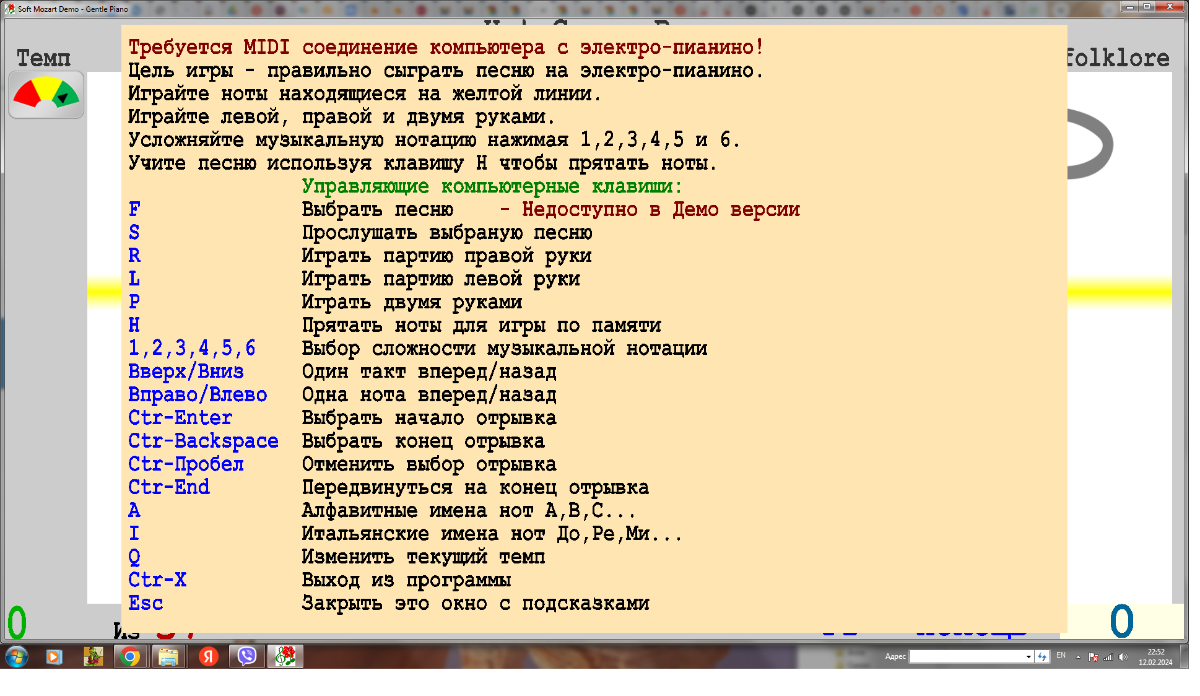The width and height of the screenshot is (1200, 696).
Task: Launch Google Chrome from the taskbar
Action: point(128,657)
